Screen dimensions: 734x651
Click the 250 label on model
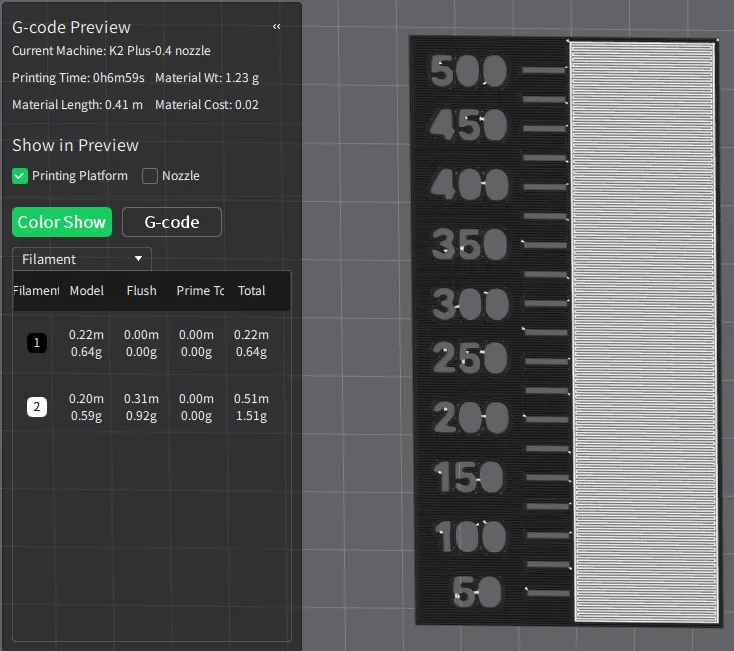(x=470, y=358)
